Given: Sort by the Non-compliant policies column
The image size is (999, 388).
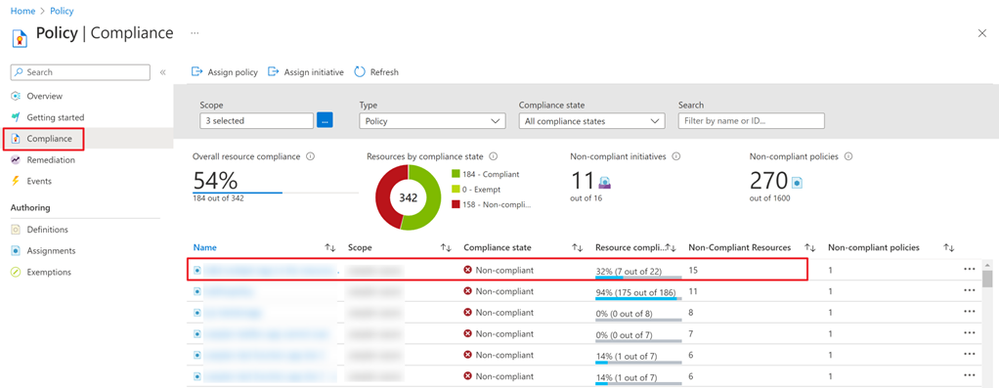Looking at the screenshot, I should pos(949,247).
